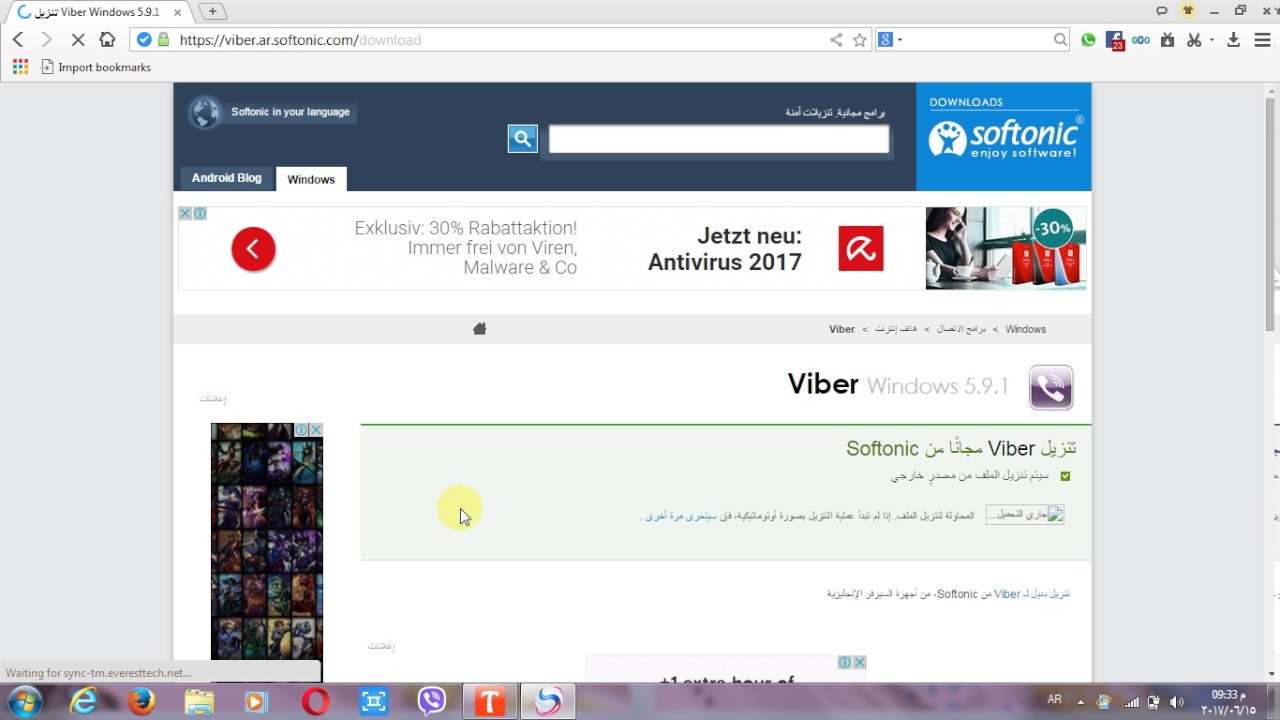Screen dimensions: 1280x720
Task: Click the Viber breadcrumb link
Action: [x=842, y=329]
